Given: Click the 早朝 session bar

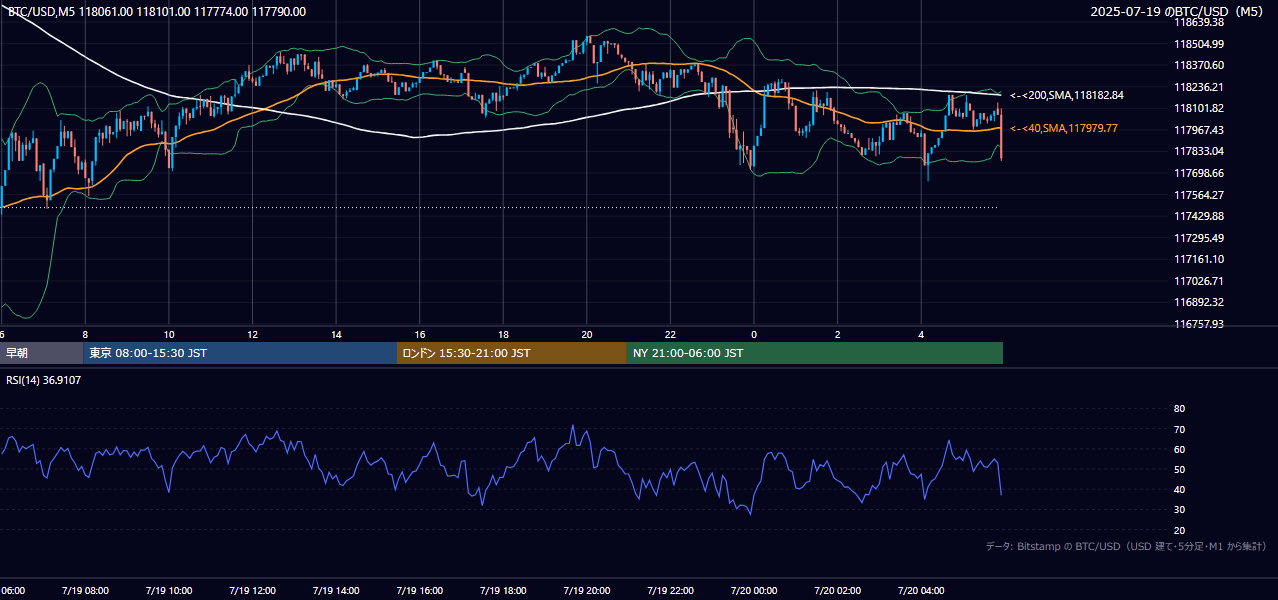Looking at the screenshot, I should [41, 353].
